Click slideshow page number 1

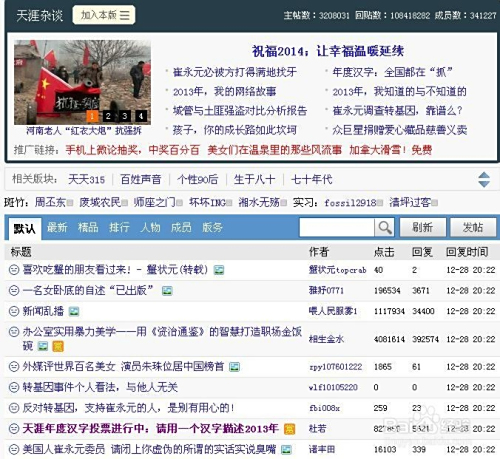(92, 116)
